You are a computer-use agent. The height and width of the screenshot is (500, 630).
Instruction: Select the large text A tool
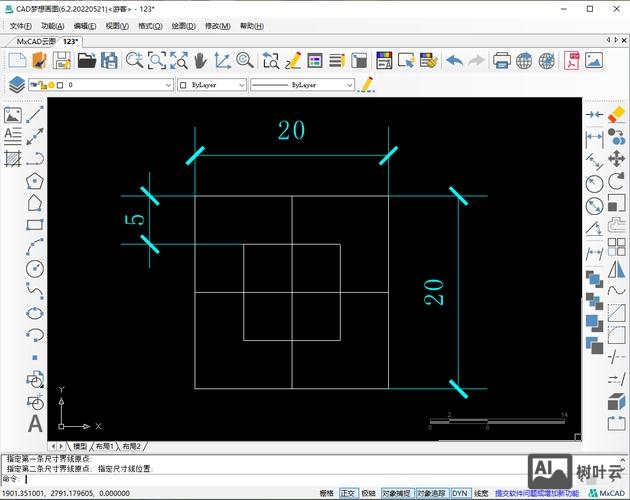click(35, 423)
